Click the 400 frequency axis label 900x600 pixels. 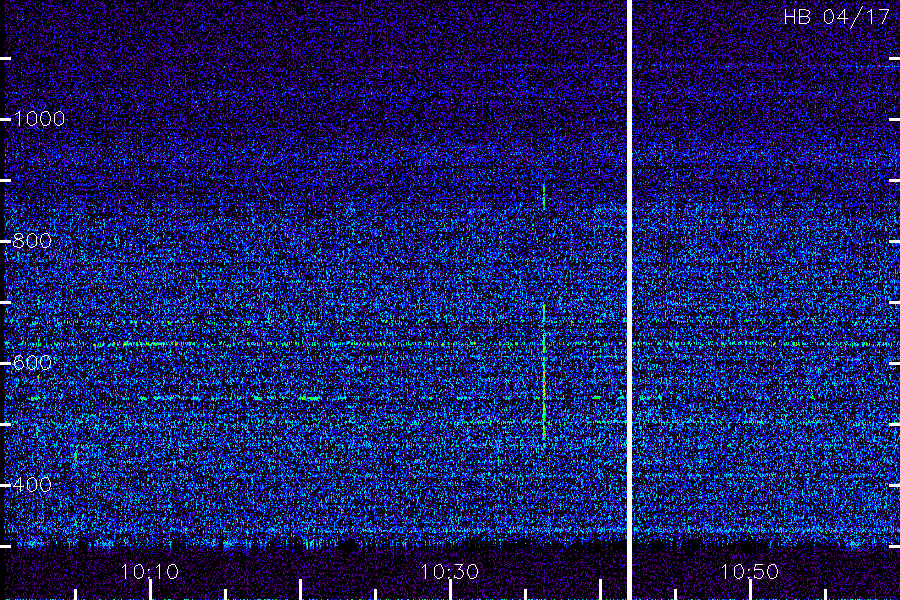click(32, 485)
